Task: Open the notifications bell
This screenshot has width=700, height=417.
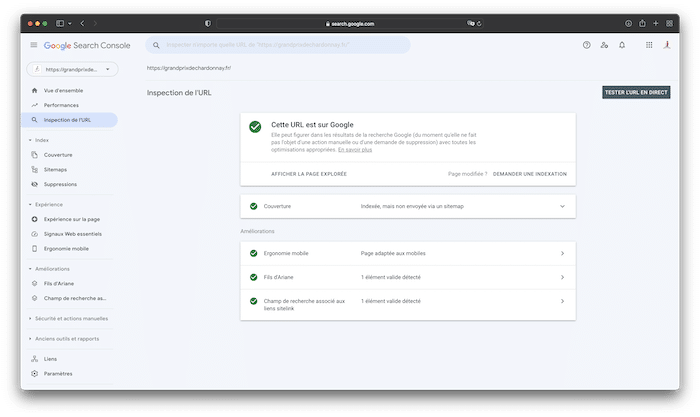Action: coord(622,45)
